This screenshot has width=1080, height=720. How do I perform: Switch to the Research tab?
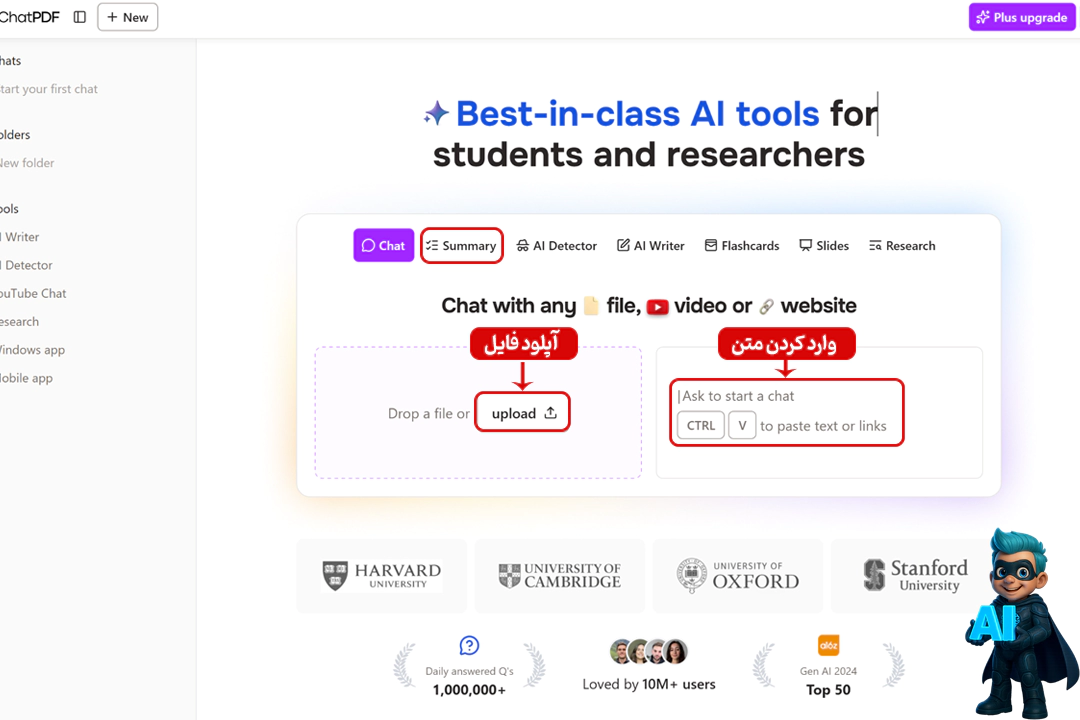point(901,245)
